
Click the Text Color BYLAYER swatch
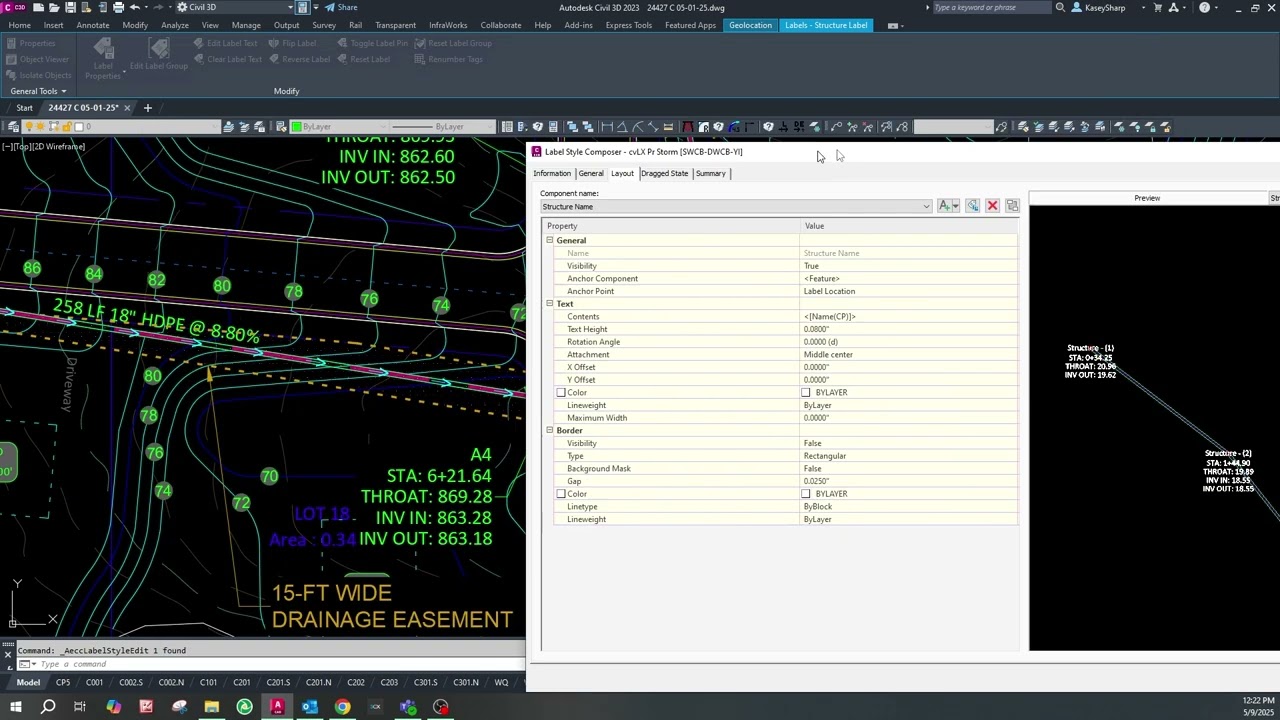806,393
